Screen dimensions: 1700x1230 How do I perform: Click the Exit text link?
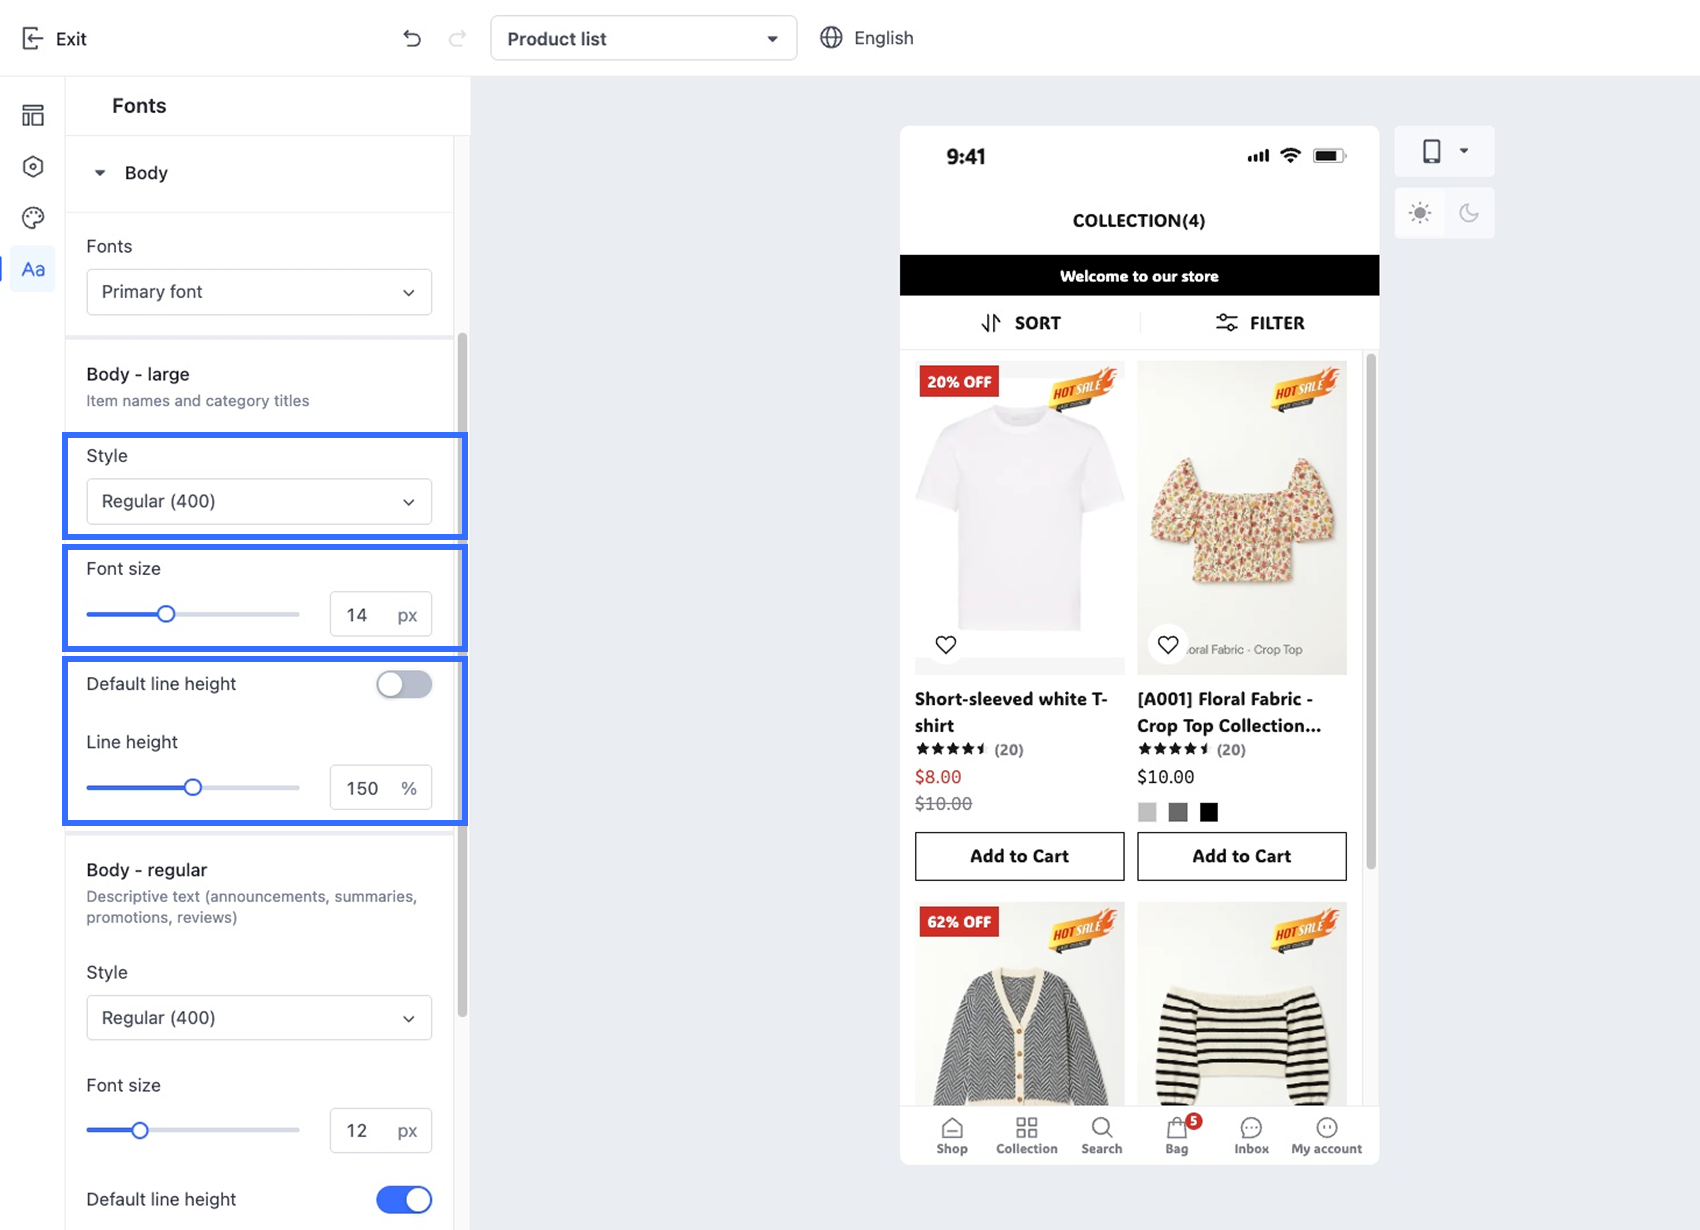pyautogui.click(x=71, y=39)
